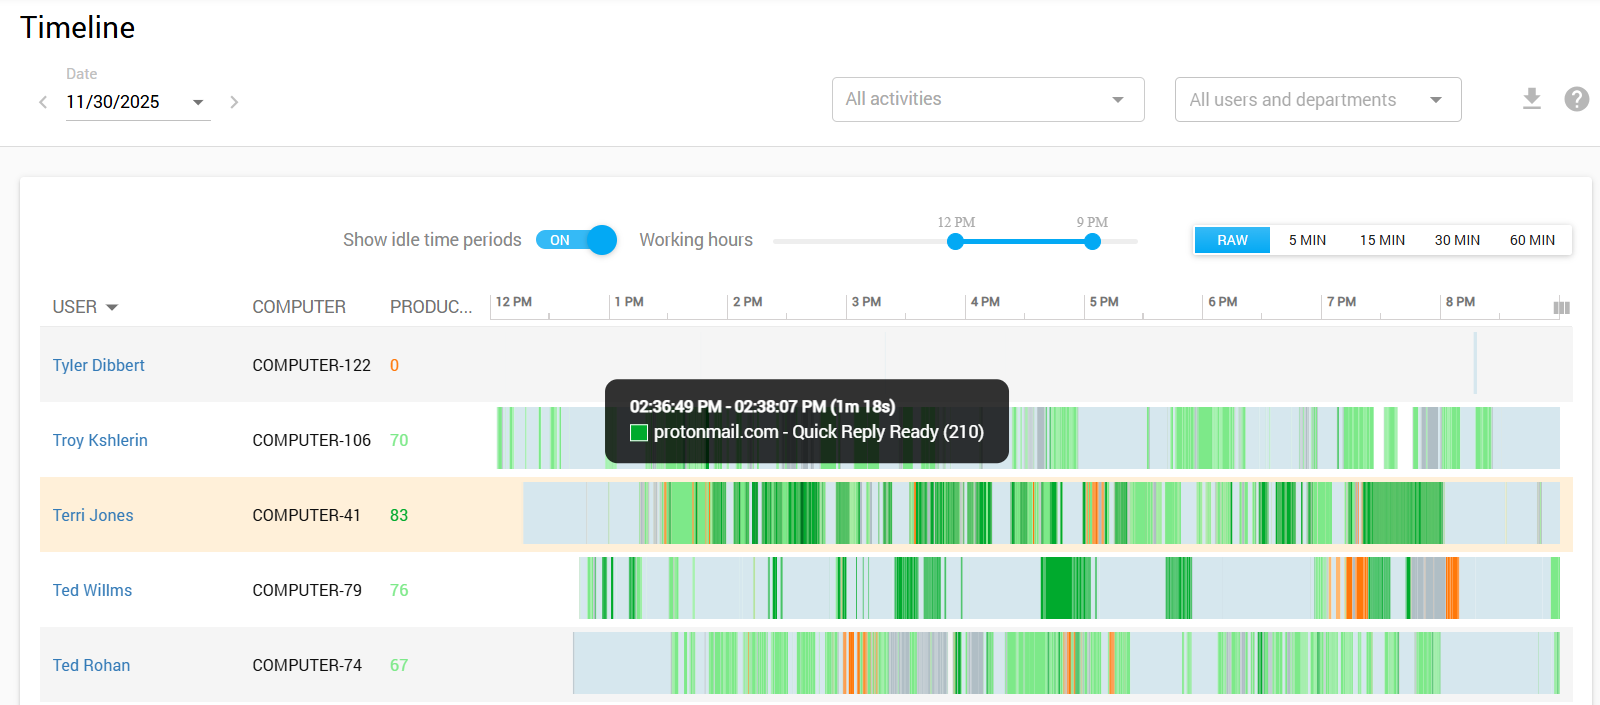Go to next date with right chevron
The height and width of the screenshot is (705, 1600).
click(234, 102)
